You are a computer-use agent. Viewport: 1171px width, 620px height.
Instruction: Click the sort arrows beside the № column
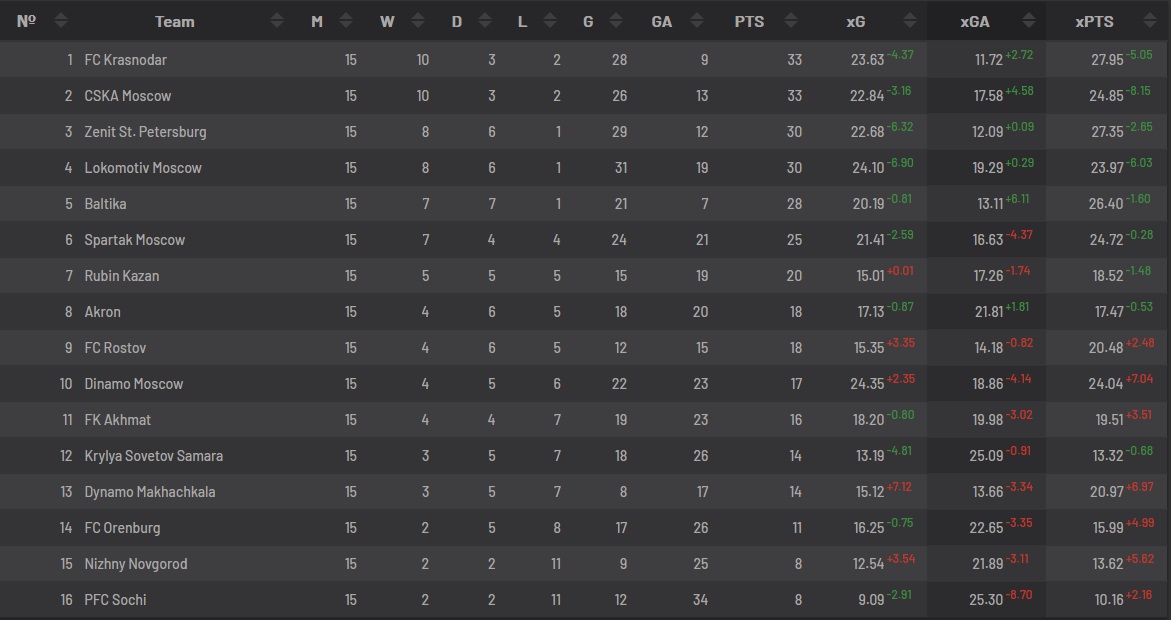(x=61, y=21)
